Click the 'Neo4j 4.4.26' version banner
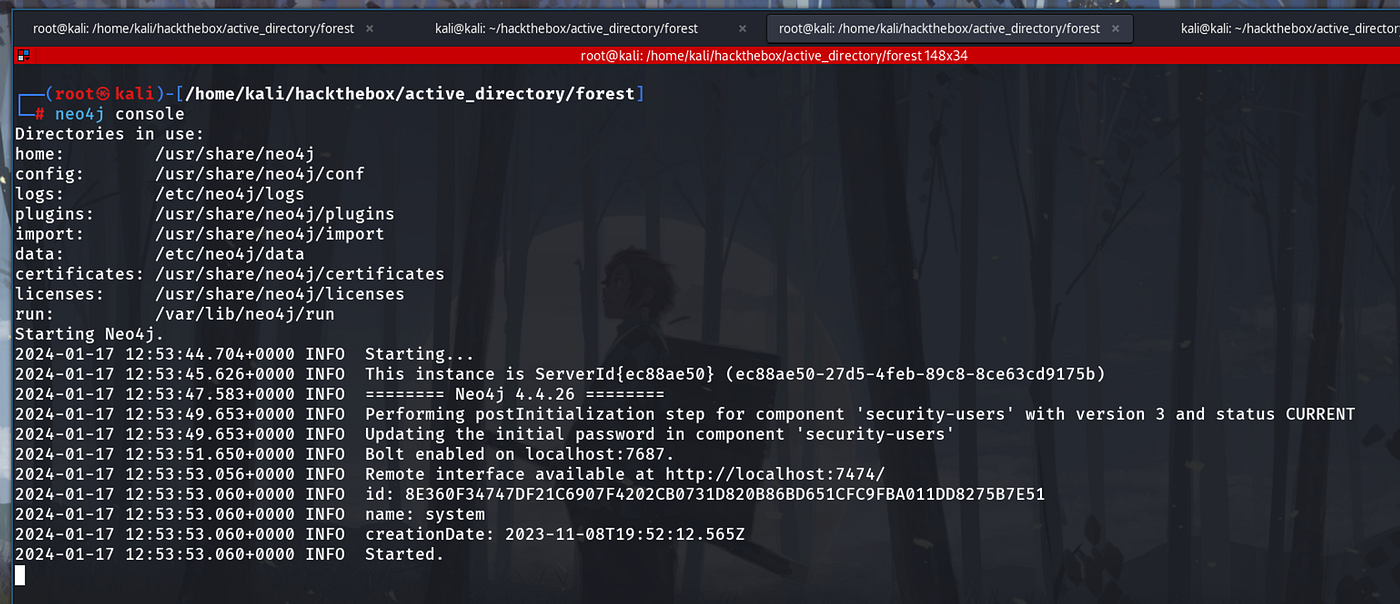The width and height of the screenshot is (1400, 604). pyautogui.click(x=515, y=394)
